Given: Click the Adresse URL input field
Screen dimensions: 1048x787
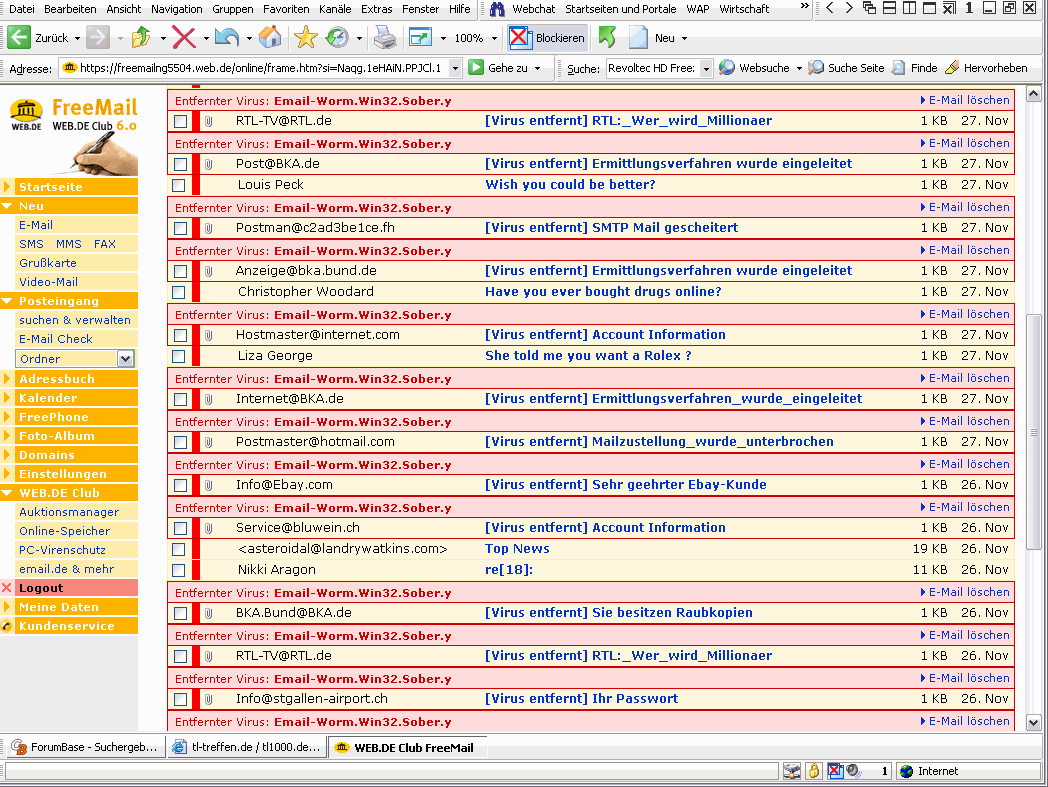Looking at the screenshot, I should (x=261, y=68).
